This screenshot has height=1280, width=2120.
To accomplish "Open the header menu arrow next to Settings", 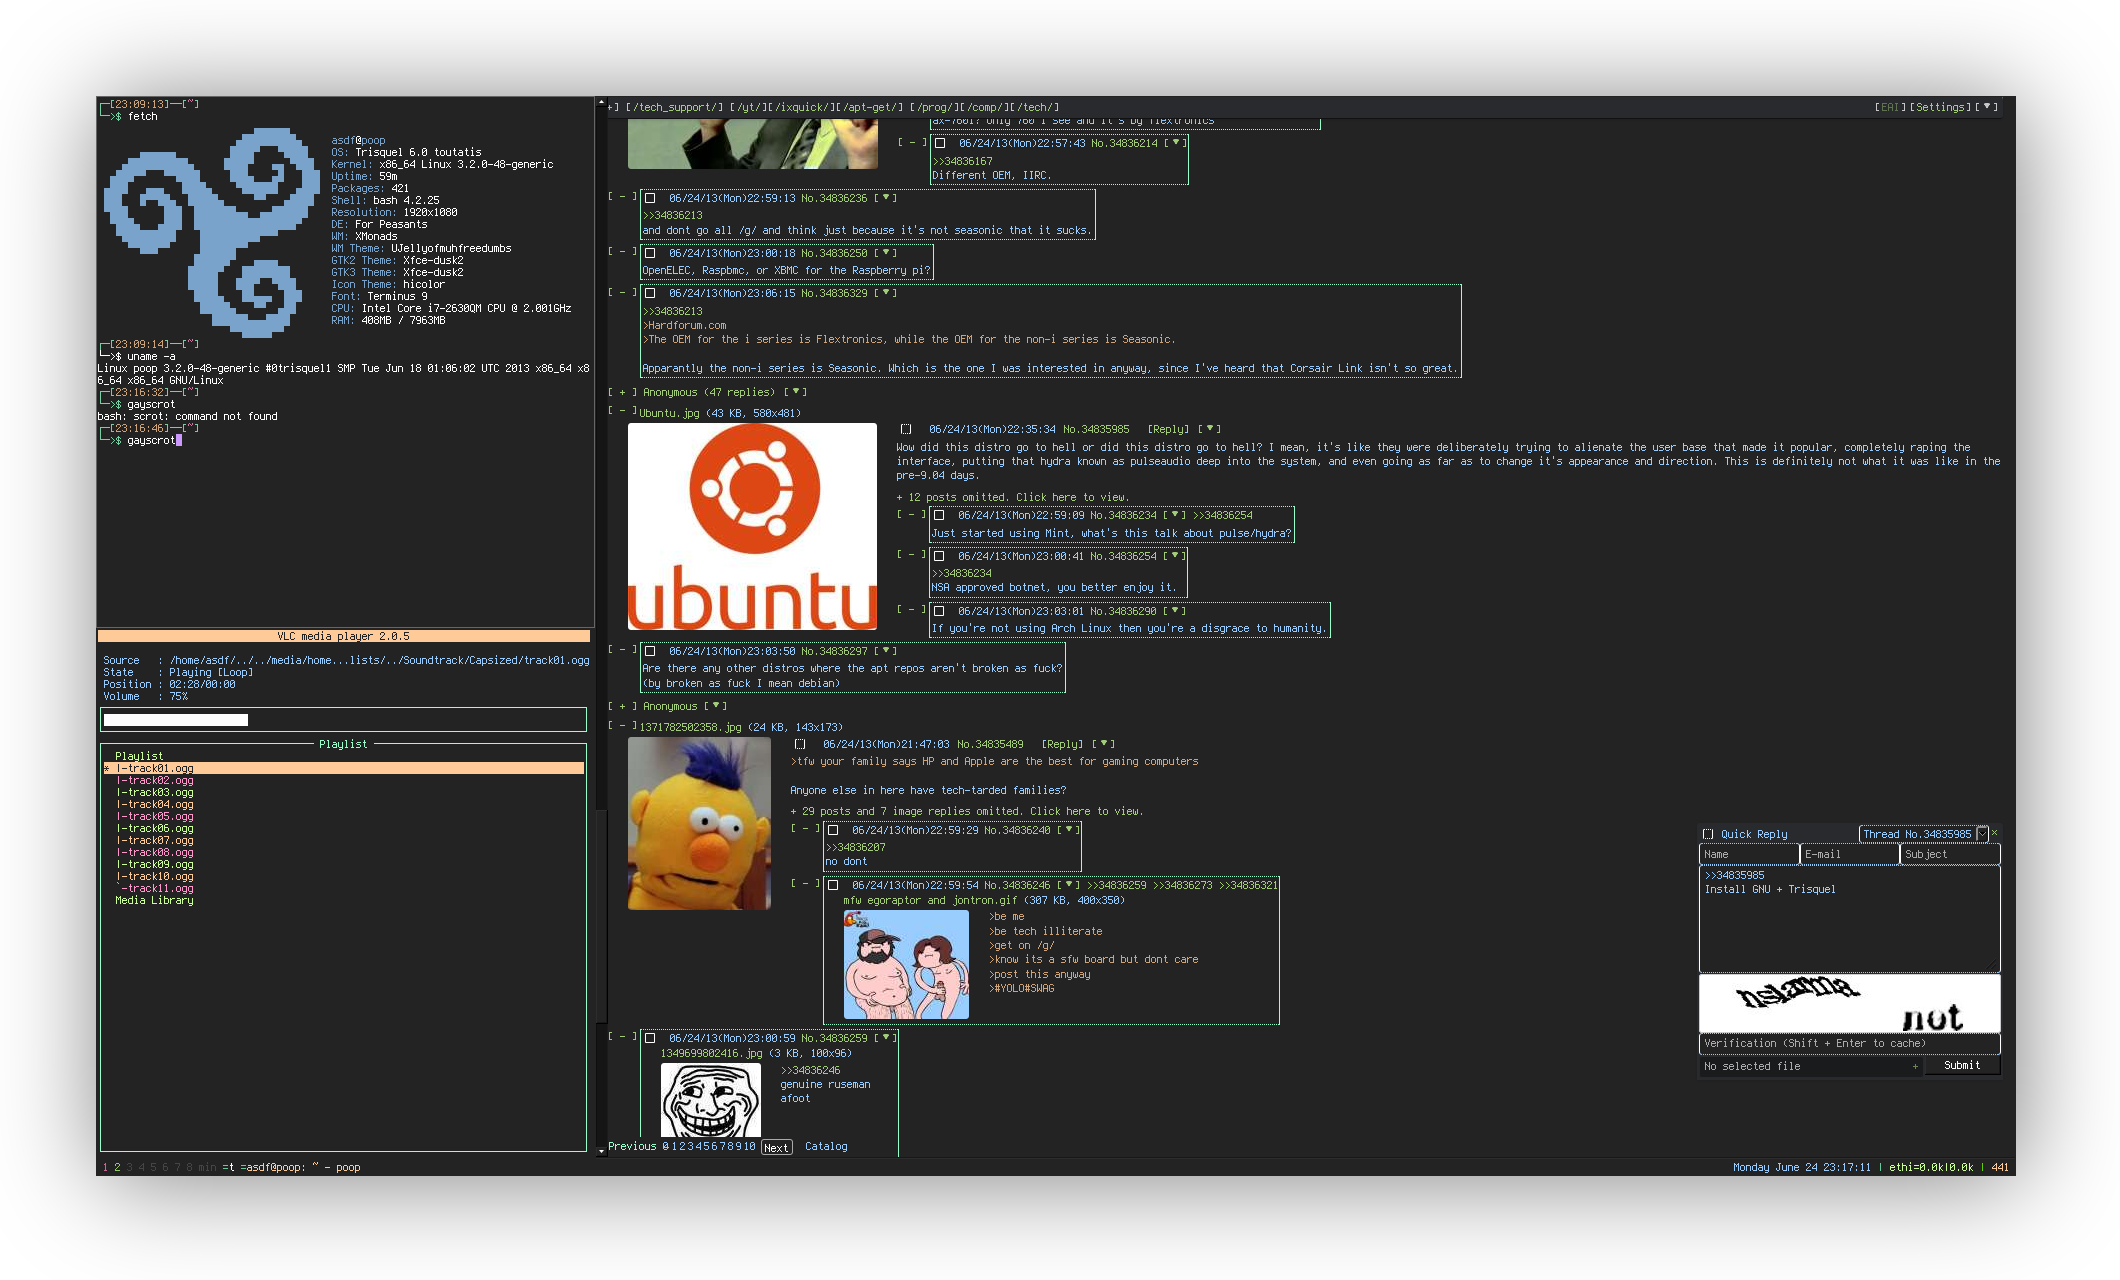I will pyautogui.click(x=1987, y=107).
